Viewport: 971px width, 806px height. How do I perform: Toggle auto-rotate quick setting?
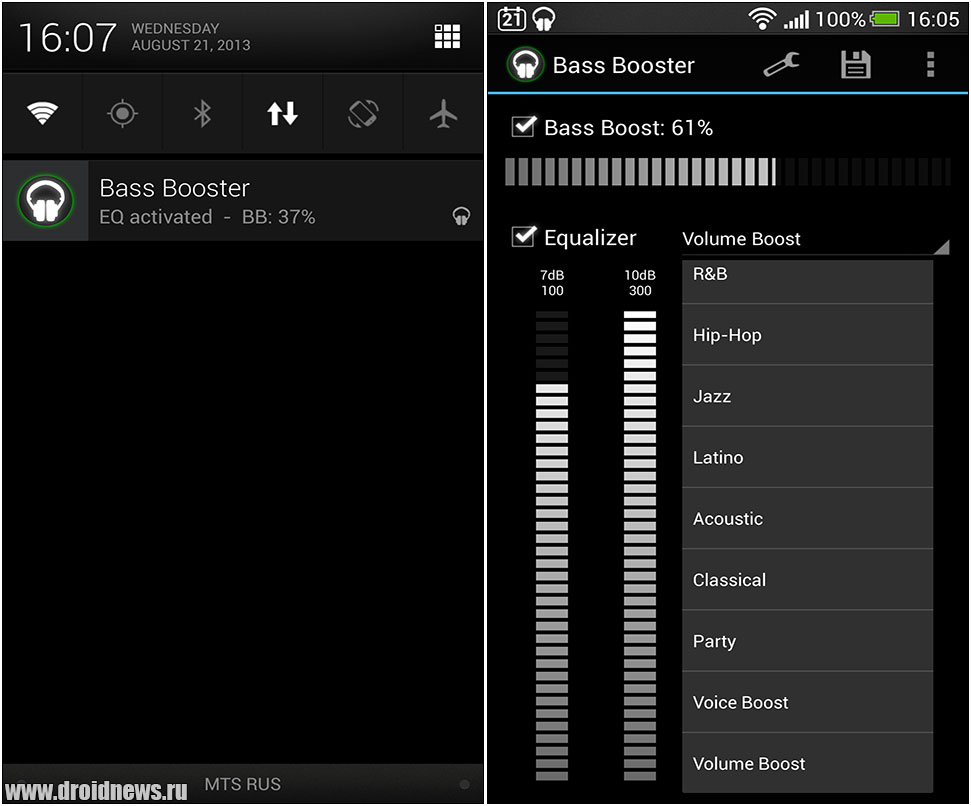tap(363, 113)
